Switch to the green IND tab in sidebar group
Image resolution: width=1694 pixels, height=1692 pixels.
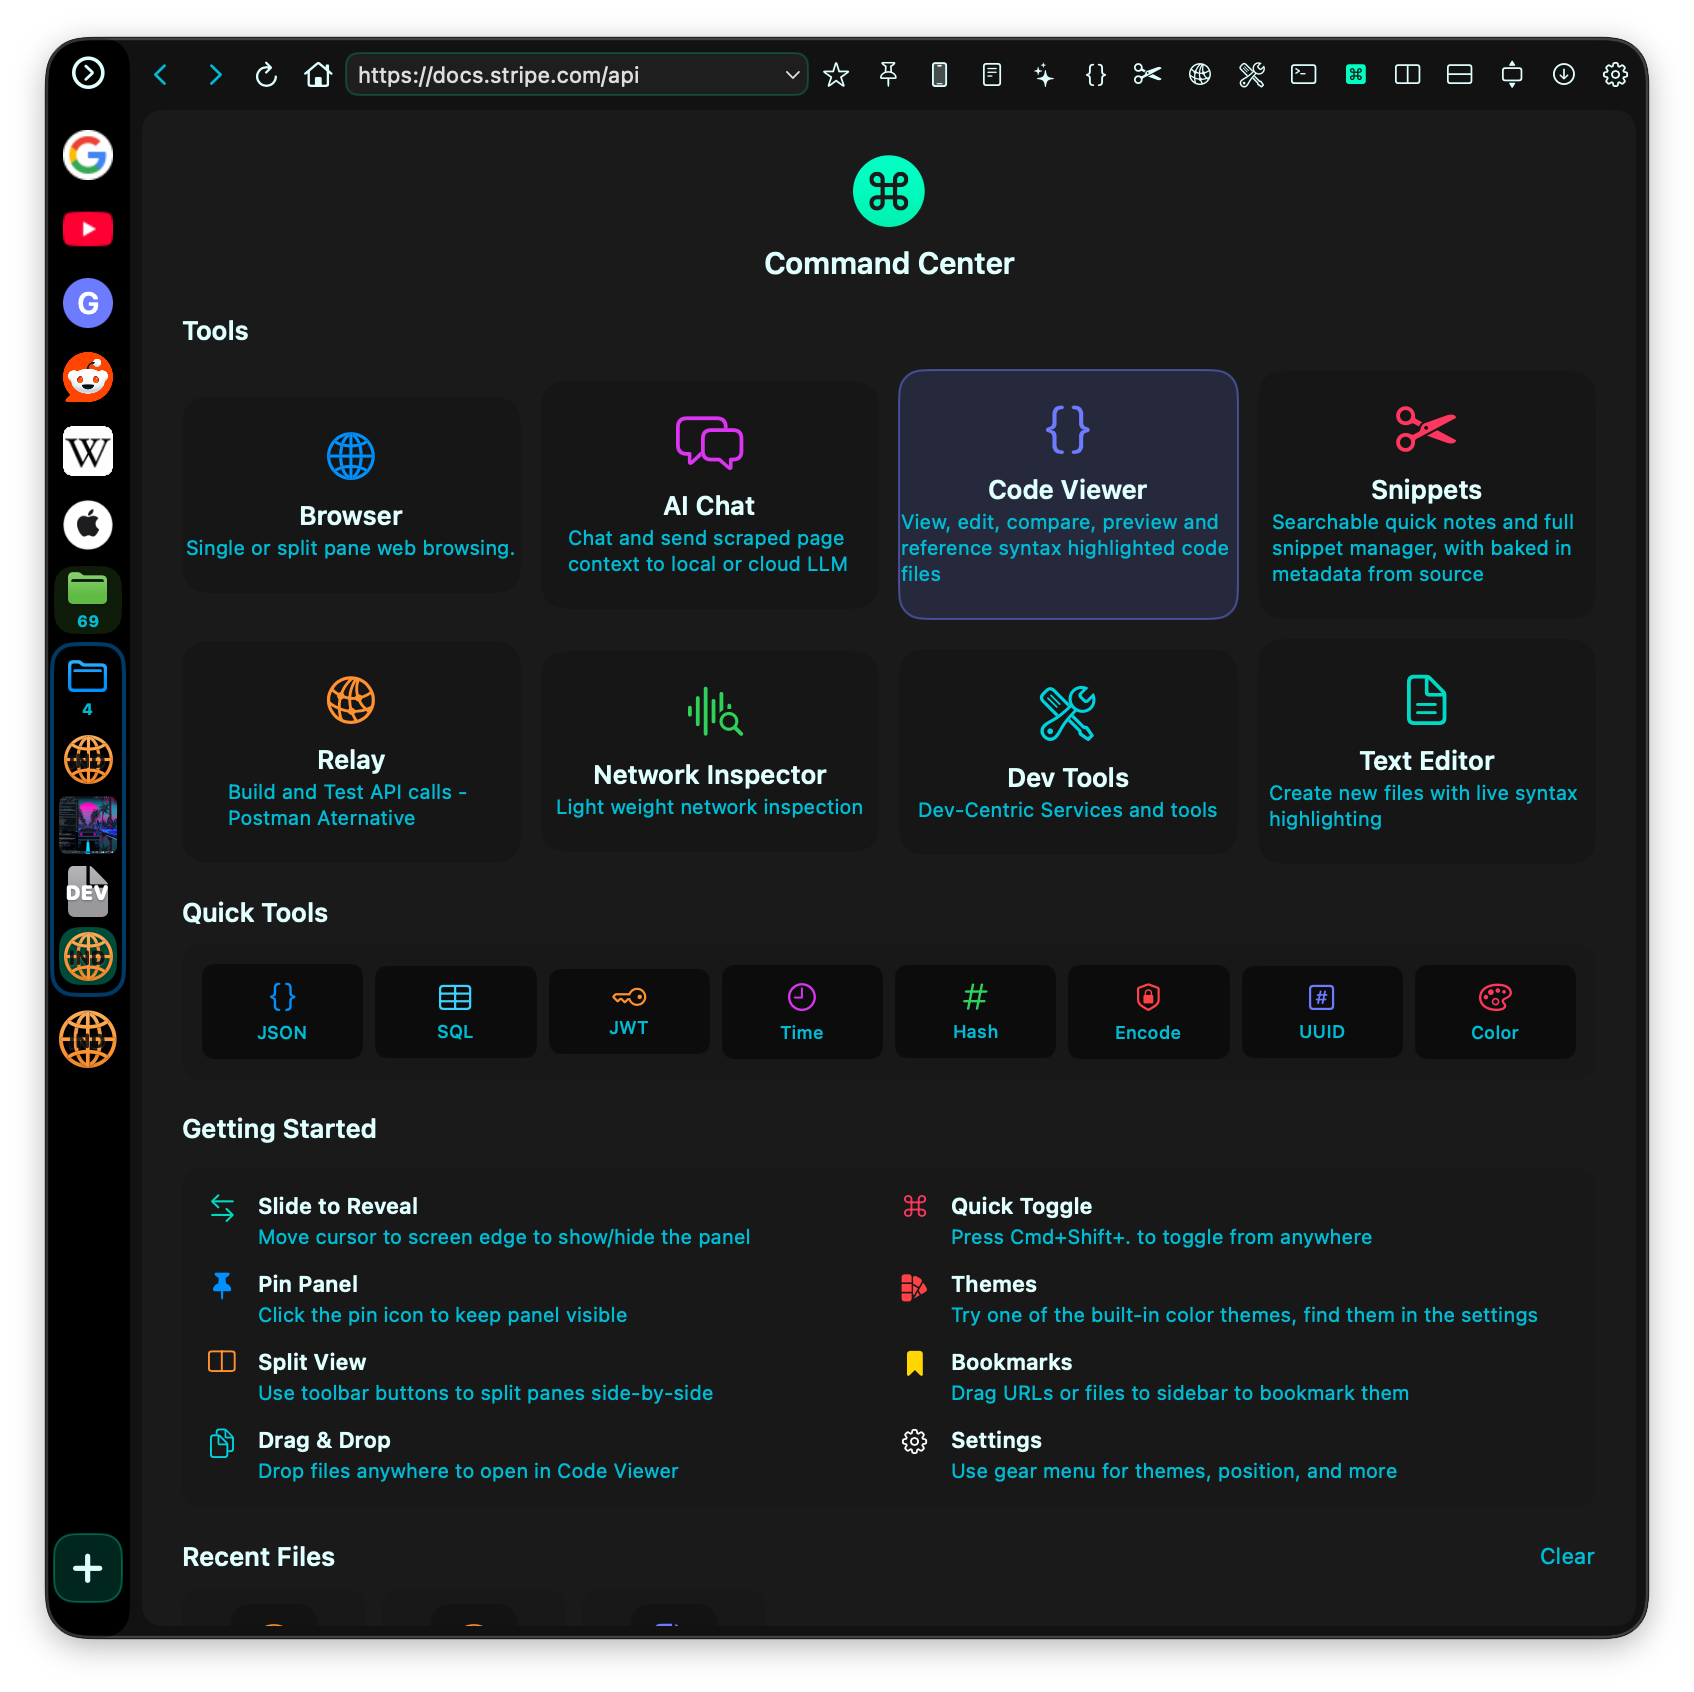click(87, 955)
